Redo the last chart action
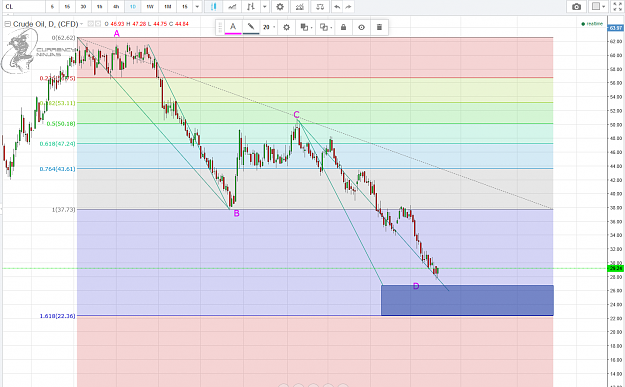 348,7
